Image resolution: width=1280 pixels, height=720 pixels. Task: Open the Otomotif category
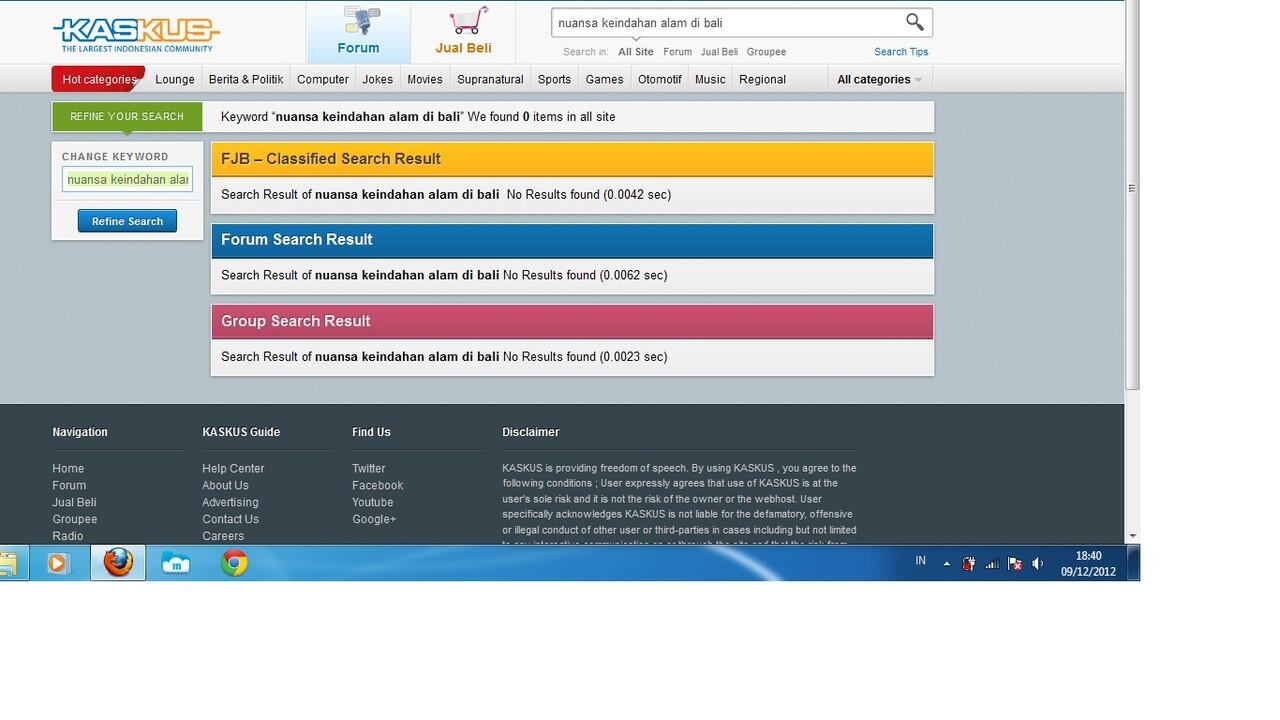coord(660,79)
